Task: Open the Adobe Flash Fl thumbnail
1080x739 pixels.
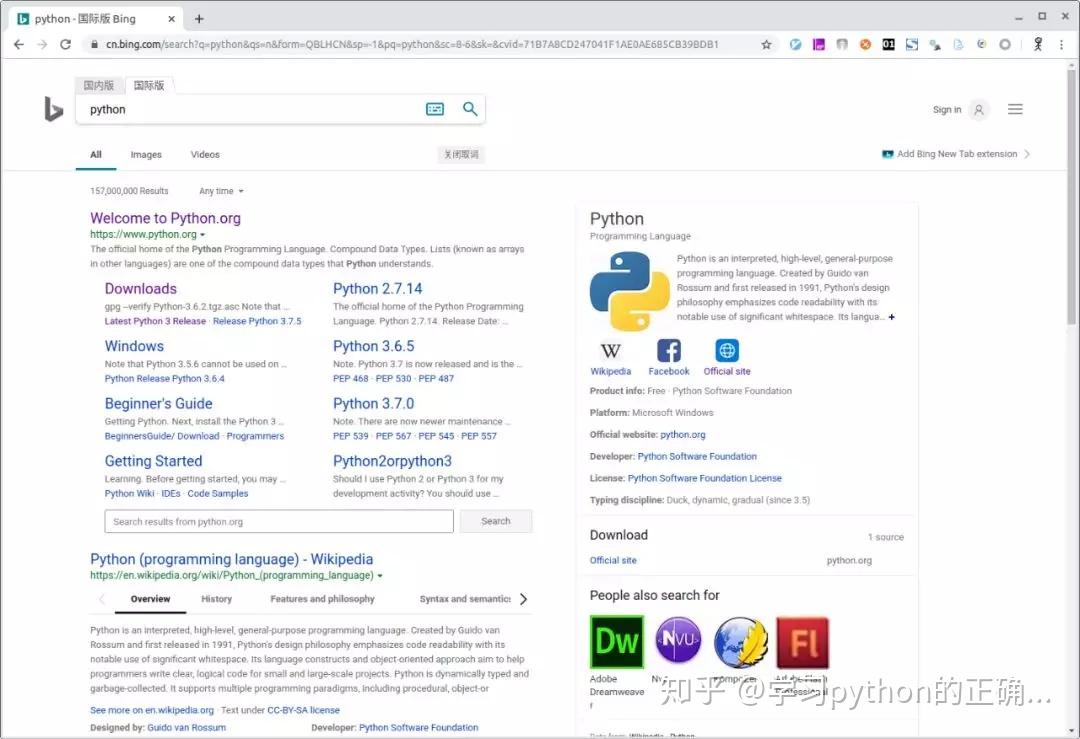Action: pos(802,643)
